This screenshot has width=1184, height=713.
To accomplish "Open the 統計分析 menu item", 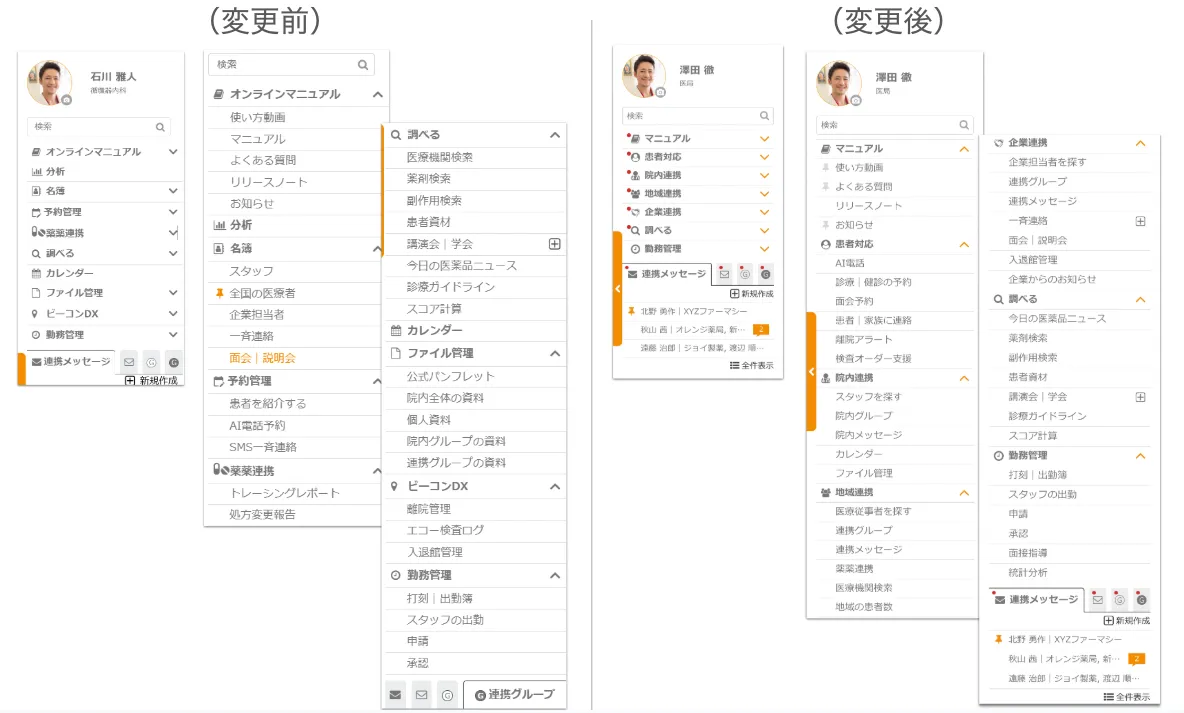I will tap(1028, 572).
